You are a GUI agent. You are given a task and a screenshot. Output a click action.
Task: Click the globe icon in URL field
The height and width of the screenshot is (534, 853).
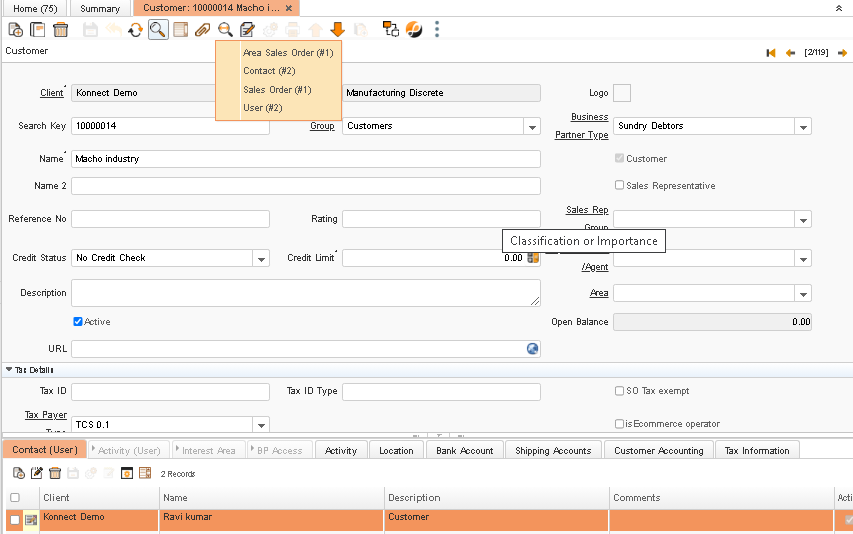click(x=533, y=349)
